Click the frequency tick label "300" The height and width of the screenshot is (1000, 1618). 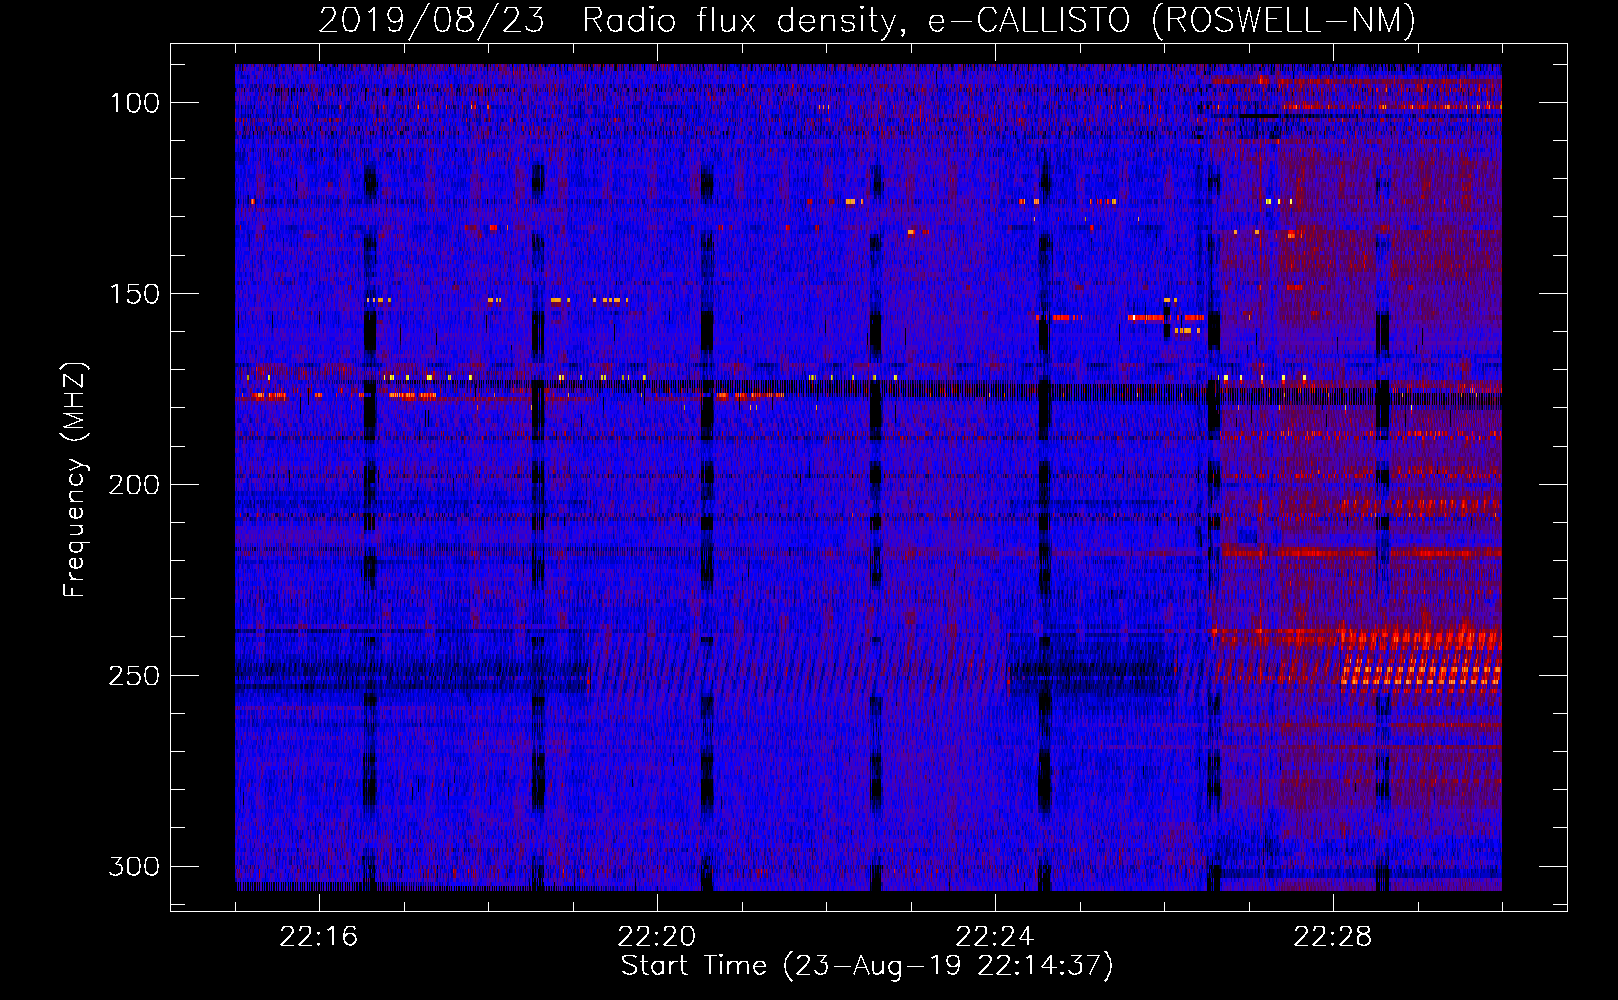(135, 866)
